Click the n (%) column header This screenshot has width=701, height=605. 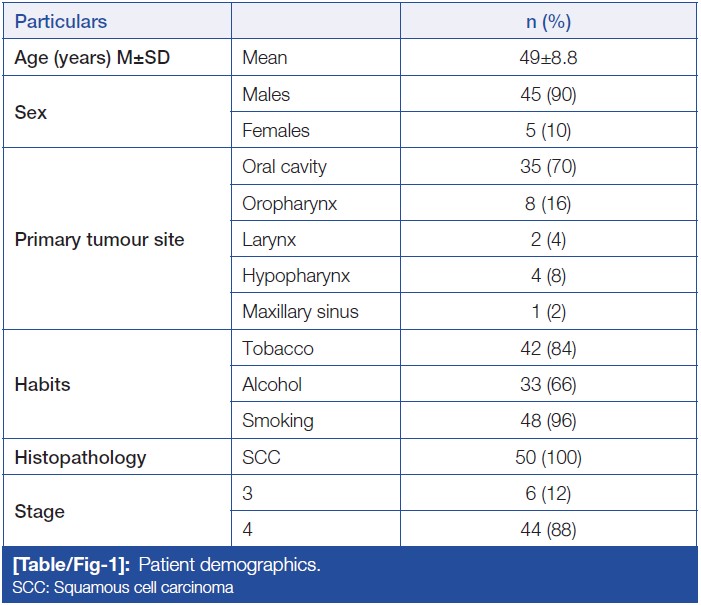click(x=548, y=22)
